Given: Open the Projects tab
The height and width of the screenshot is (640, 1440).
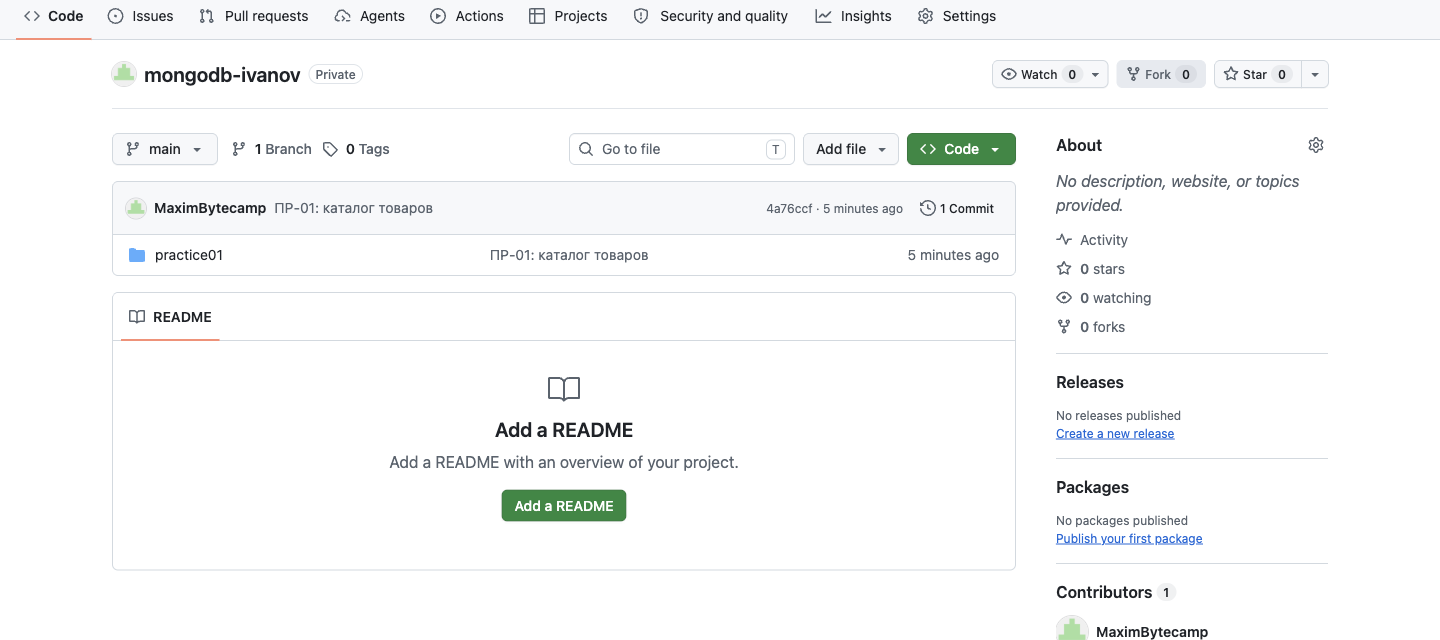Looking at the screenshot, I should [x=568, y=16].
